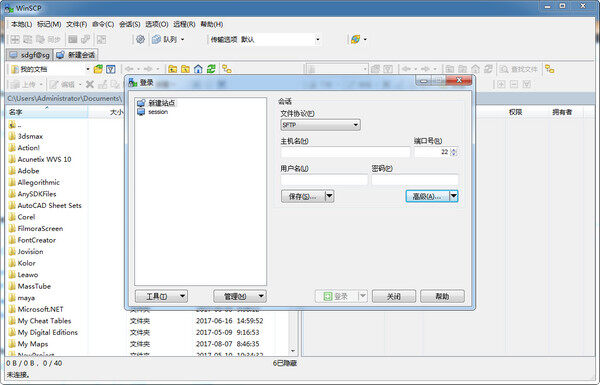Image resolution: width=600 pixels, height=385 pixels.
Task: Expand the arrow next to 高级 button
Action: (x=454, y=196)
